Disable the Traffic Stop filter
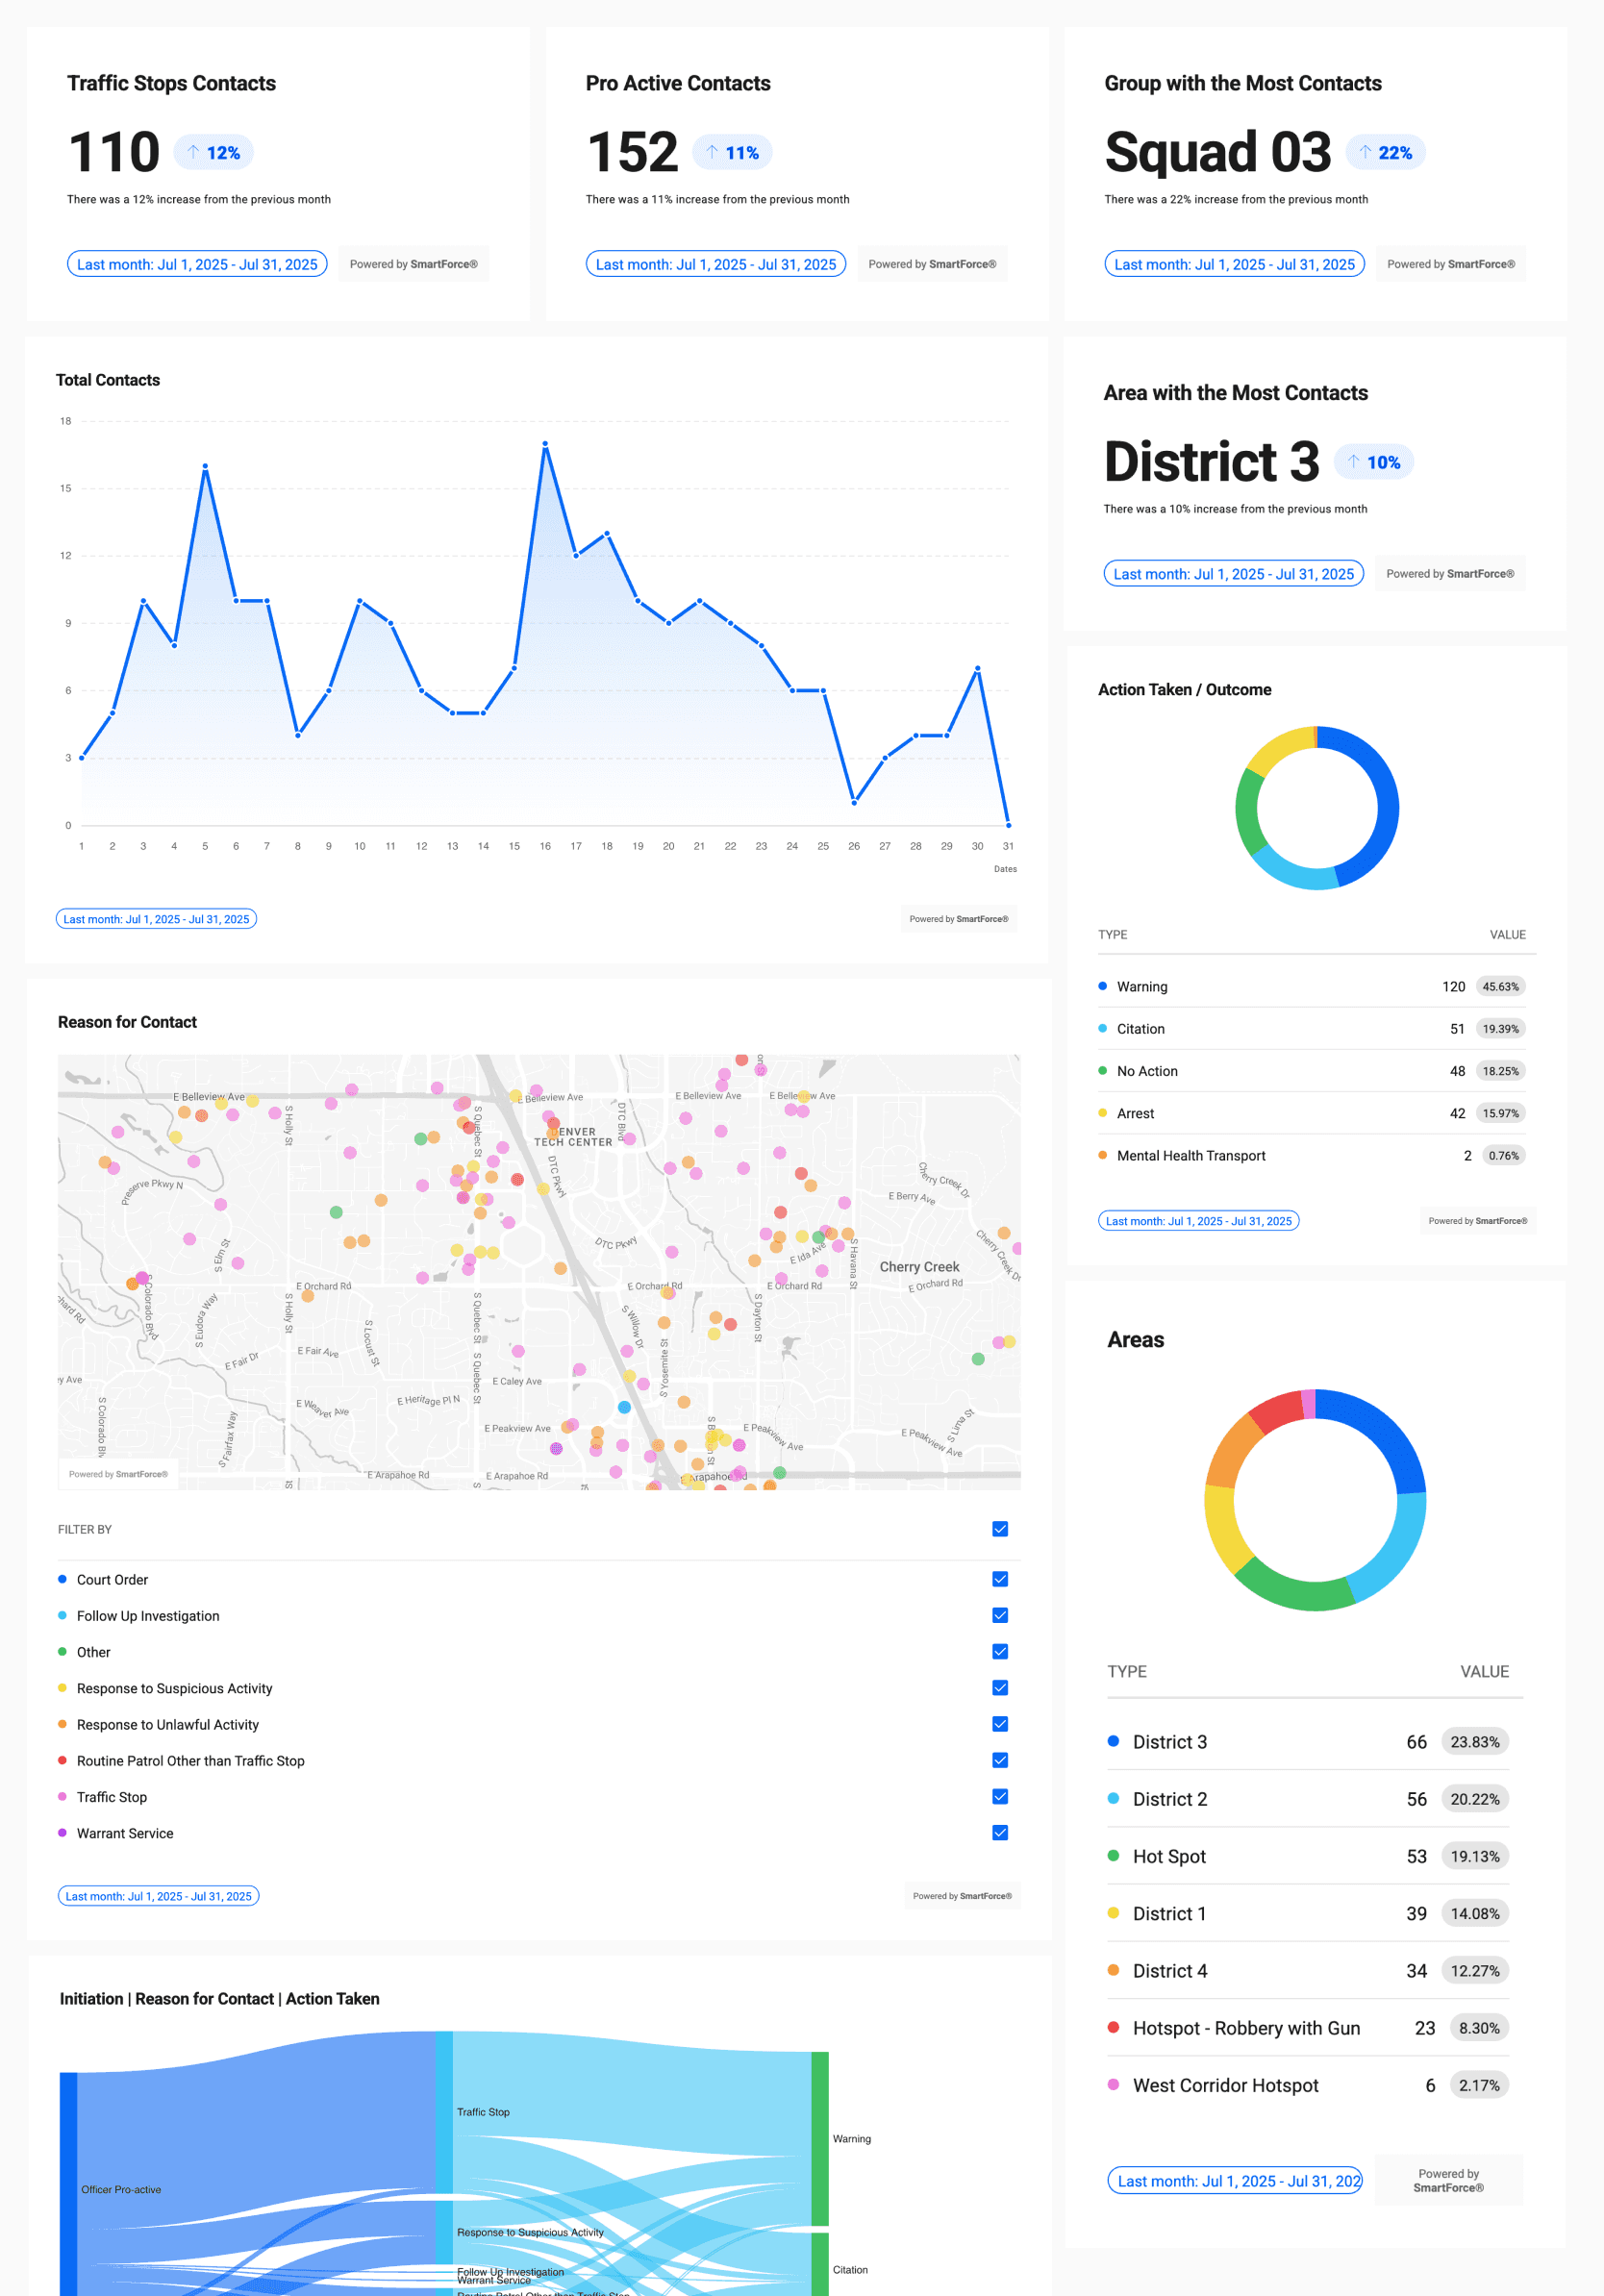1604x2296 pixels. coord(999,1796)
